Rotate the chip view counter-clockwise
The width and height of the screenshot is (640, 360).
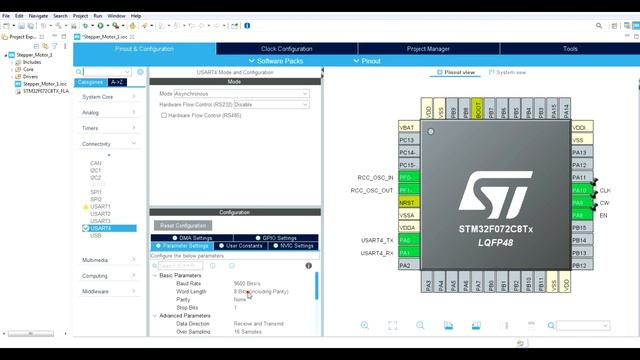(476, 325)
